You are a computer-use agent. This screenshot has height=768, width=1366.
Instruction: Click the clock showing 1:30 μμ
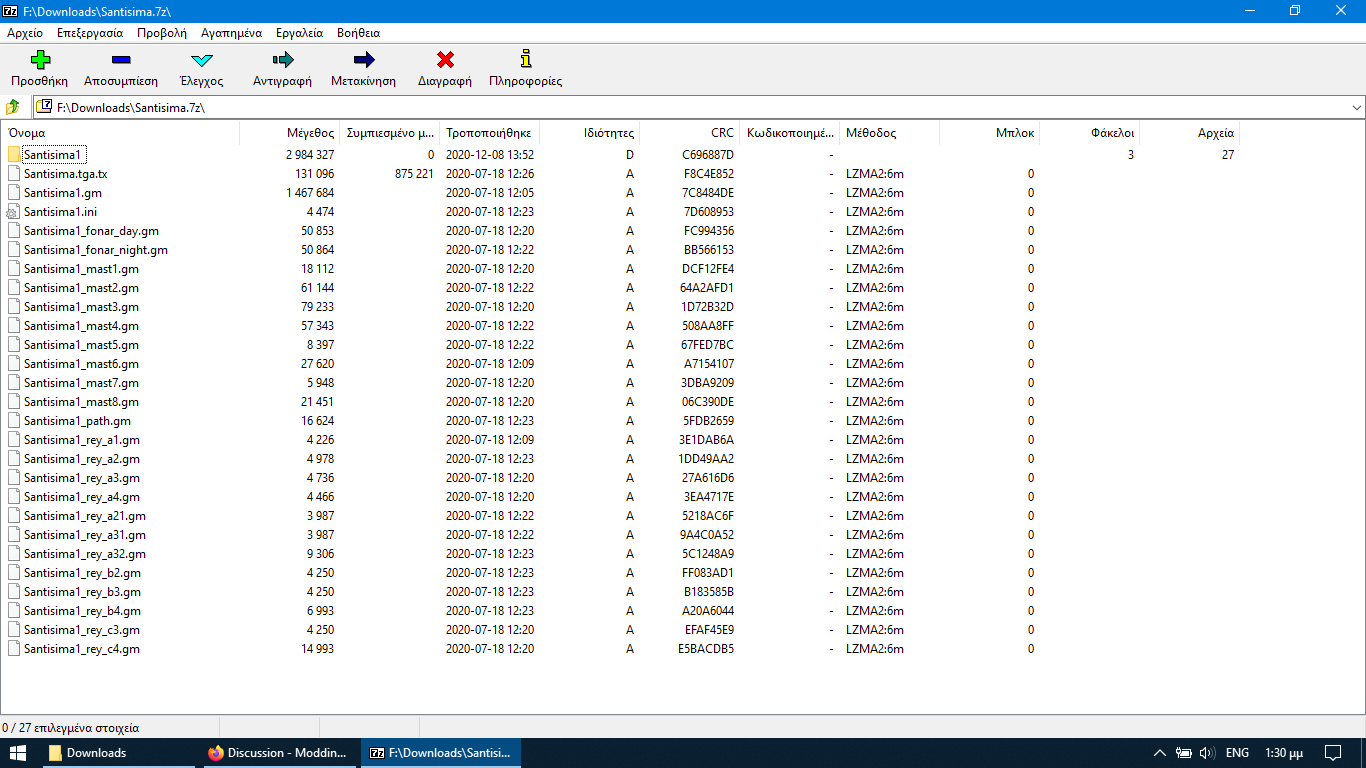click(x=1284, y=753)
